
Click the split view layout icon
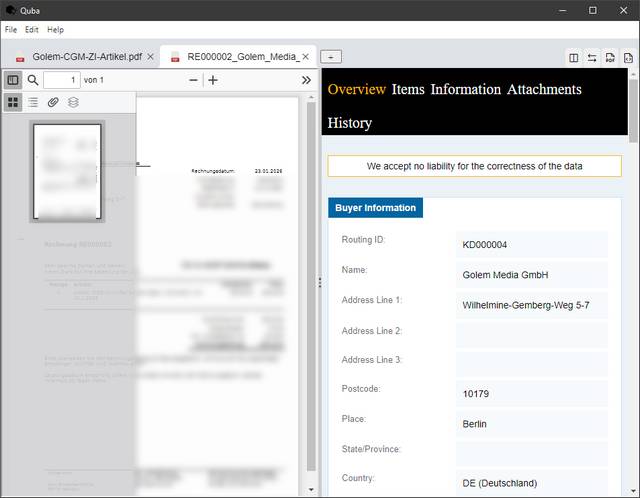pos(574,58)
